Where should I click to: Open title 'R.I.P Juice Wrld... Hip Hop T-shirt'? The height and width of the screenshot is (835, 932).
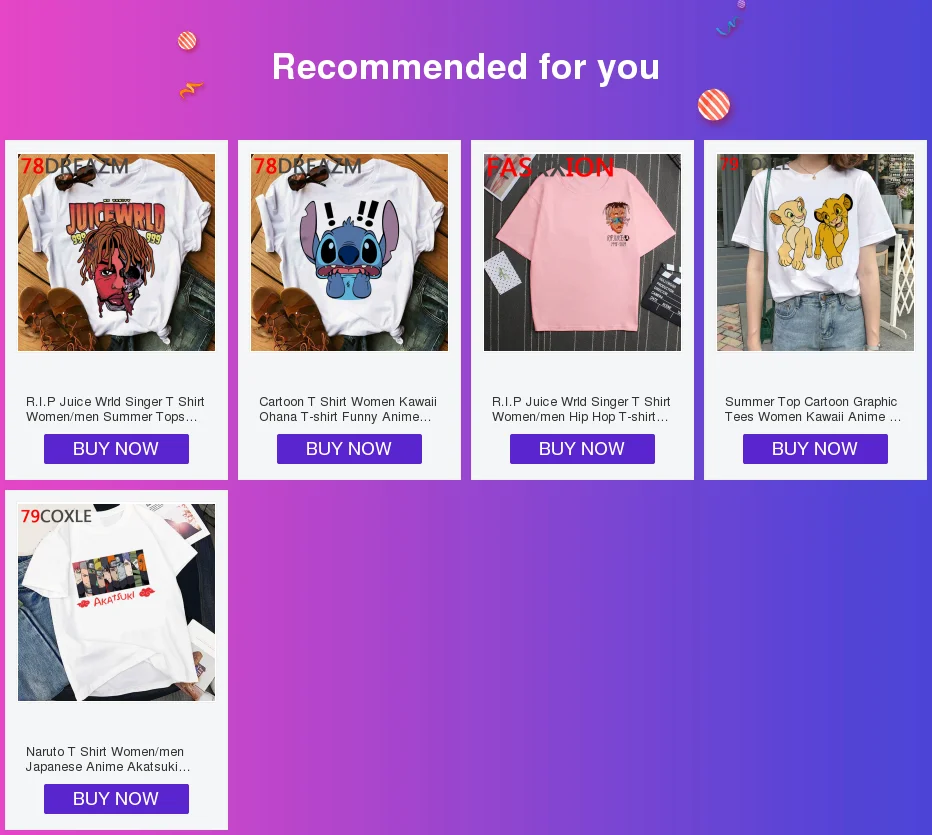click(x=581, y=409)
